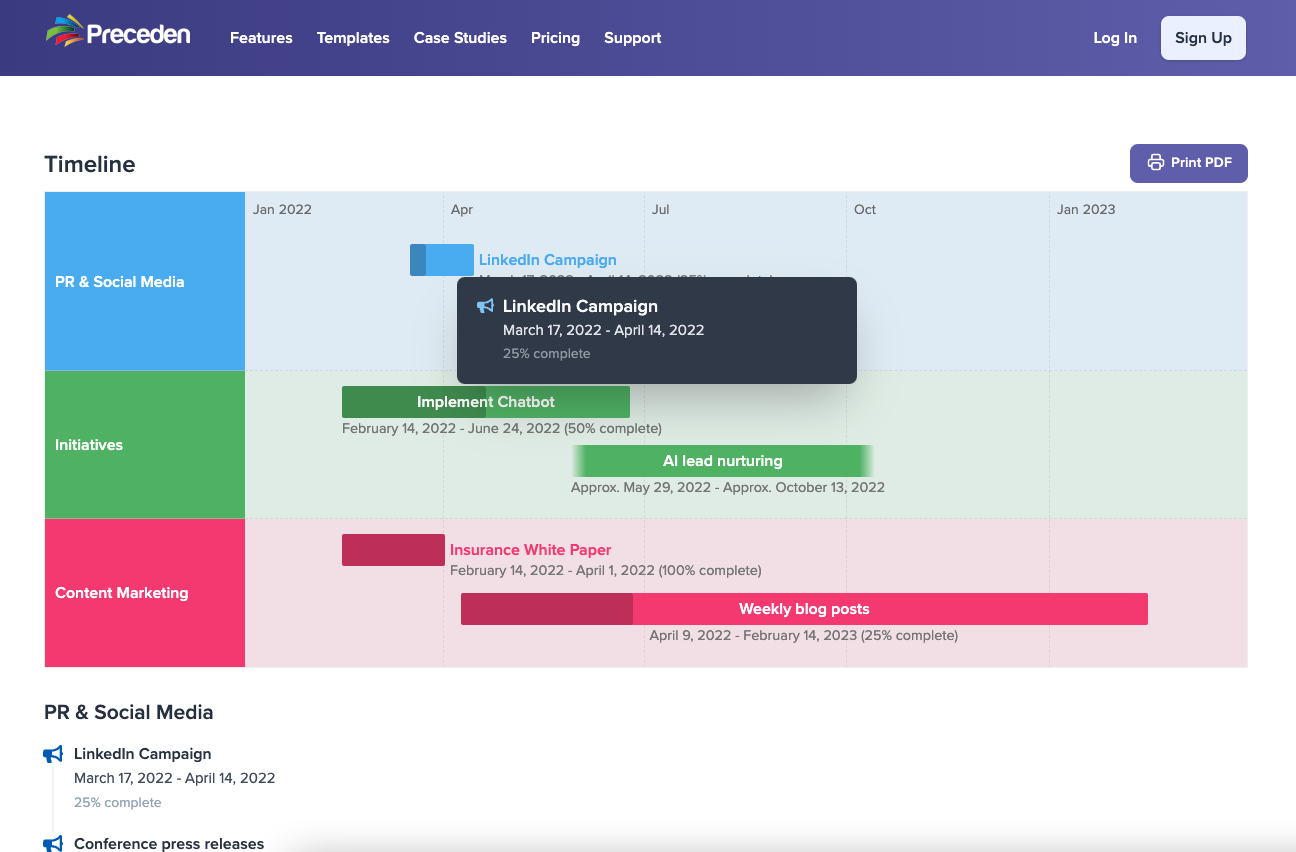1296x852 pixels.
Task: Click megaphone icon beside Conference press releases
Action: [53, 844]
